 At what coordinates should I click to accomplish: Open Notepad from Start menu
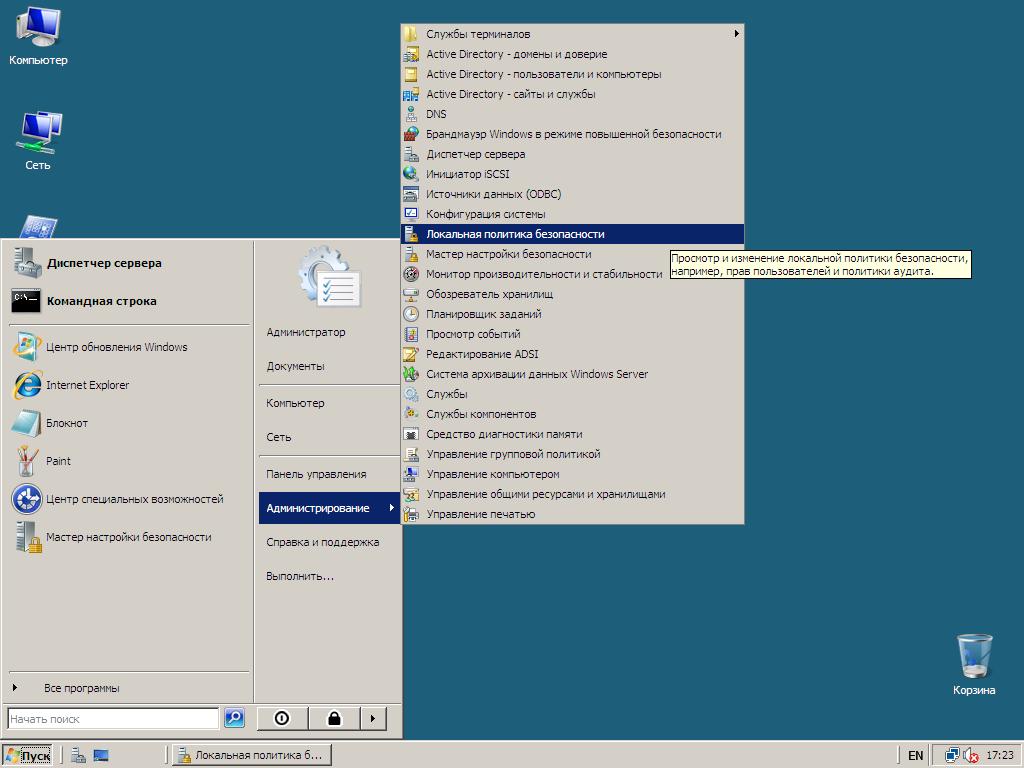(x=131, y=423)
